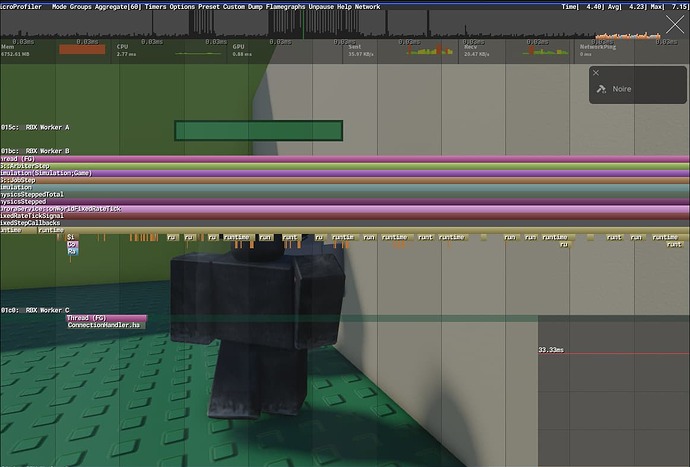Click the Mem usage orange bar graph

click(82, 49)
